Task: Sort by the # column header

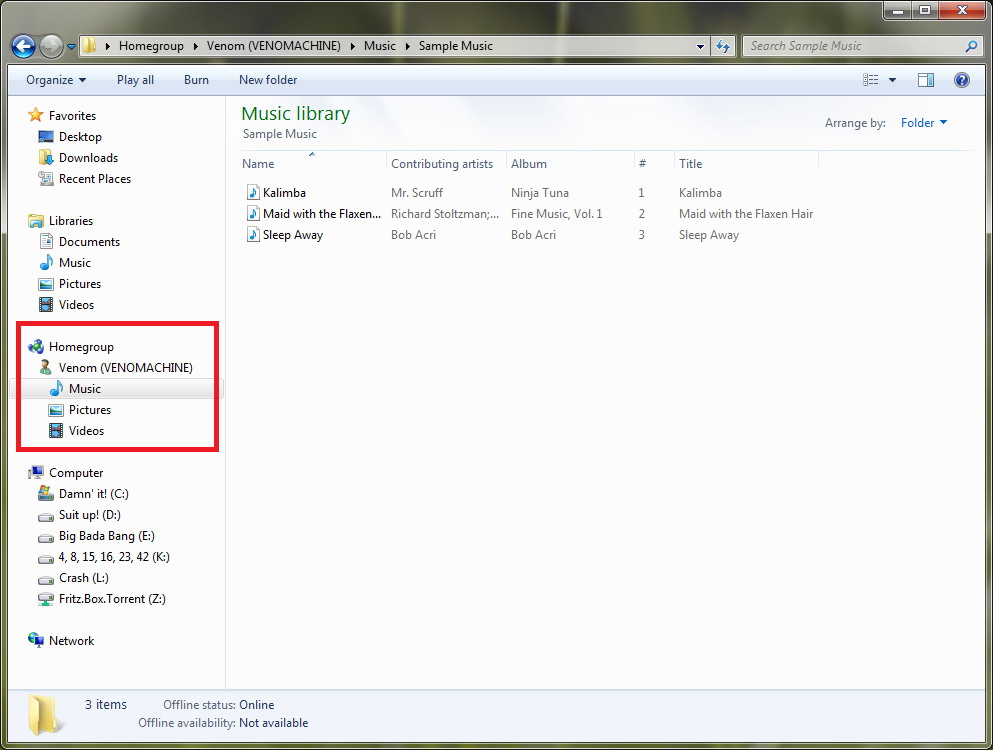Action: point(642,163)
